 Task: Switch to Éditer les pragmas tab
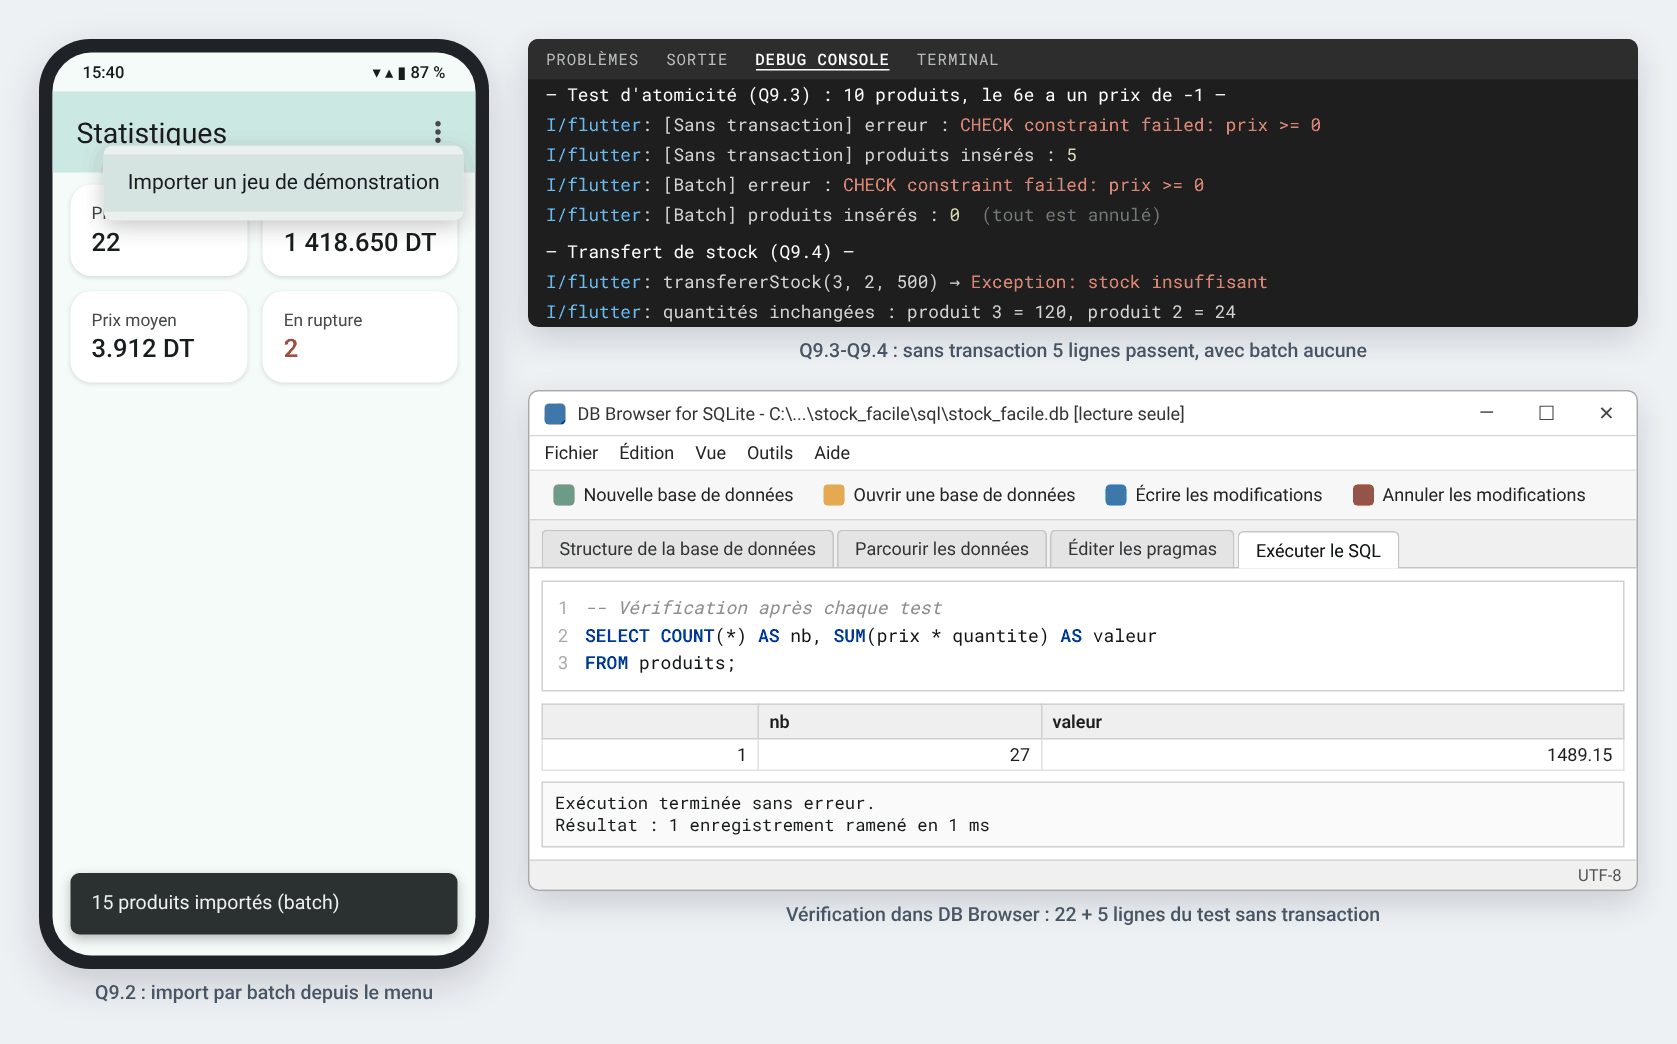(1142, 549)
